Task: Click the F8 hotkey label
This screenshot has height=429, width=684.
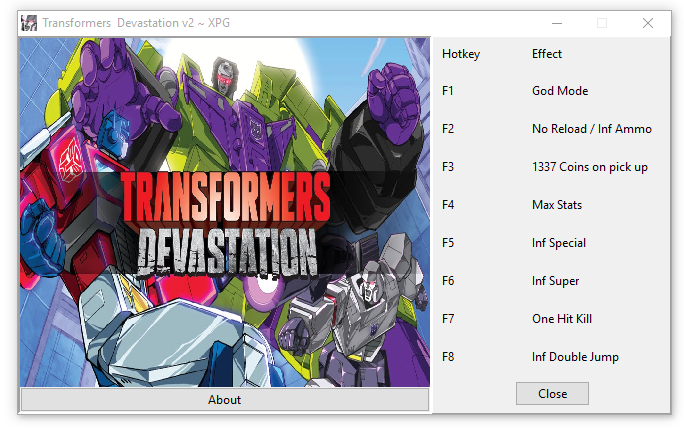Action: [x=448, y=357]
